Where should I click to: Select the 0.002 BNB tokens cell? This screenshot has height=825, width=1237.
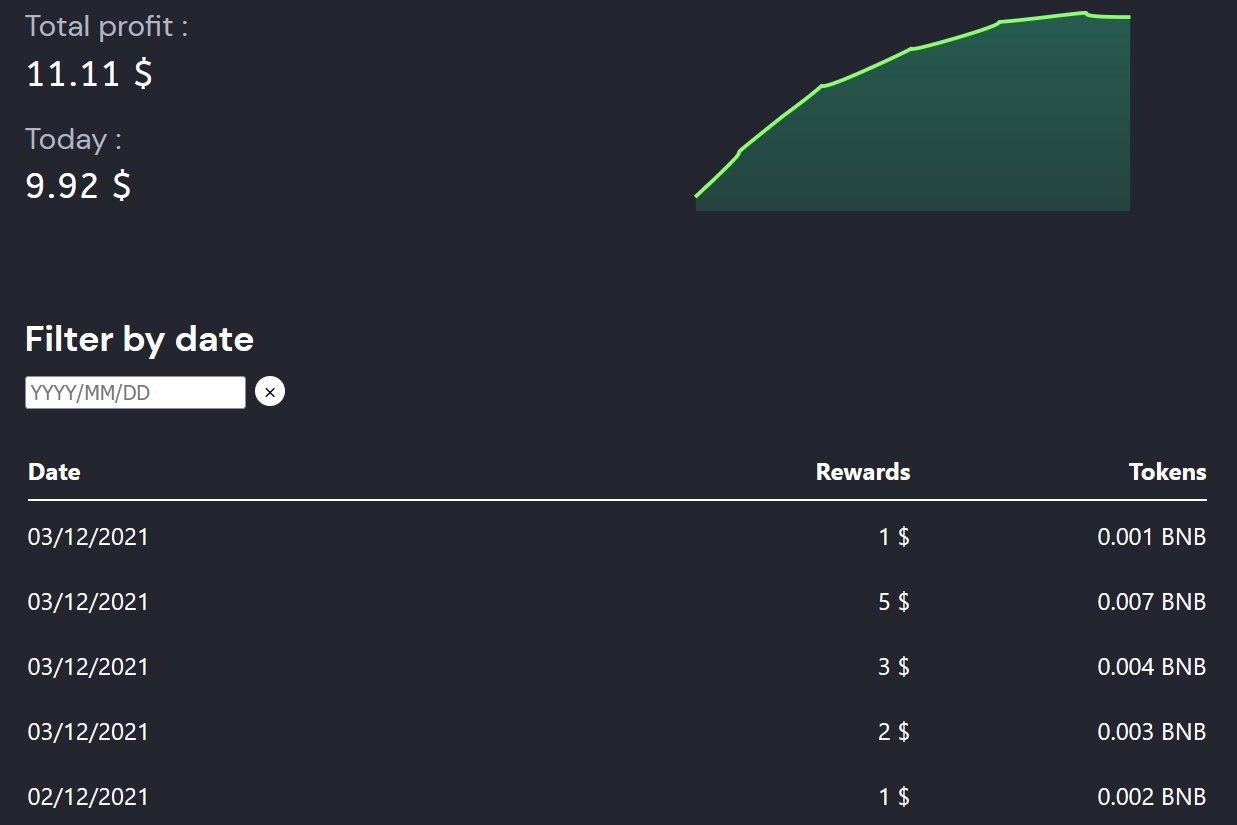[1151, 797]
